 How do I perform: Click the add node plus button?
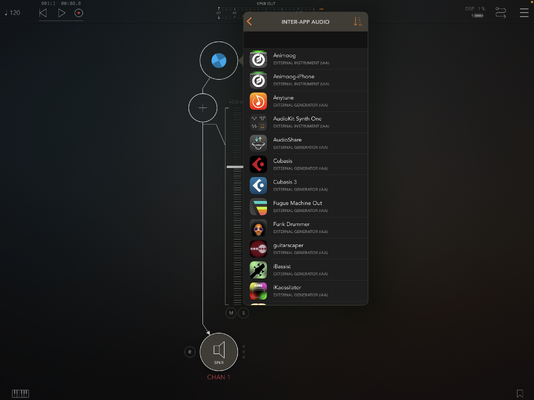(203, 108)
